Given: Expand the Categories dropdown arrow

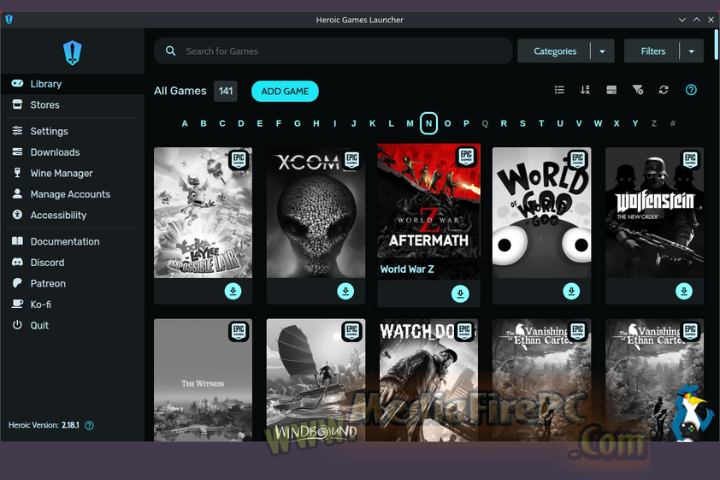Looking at the screenshot, I should tap(602, 51).
